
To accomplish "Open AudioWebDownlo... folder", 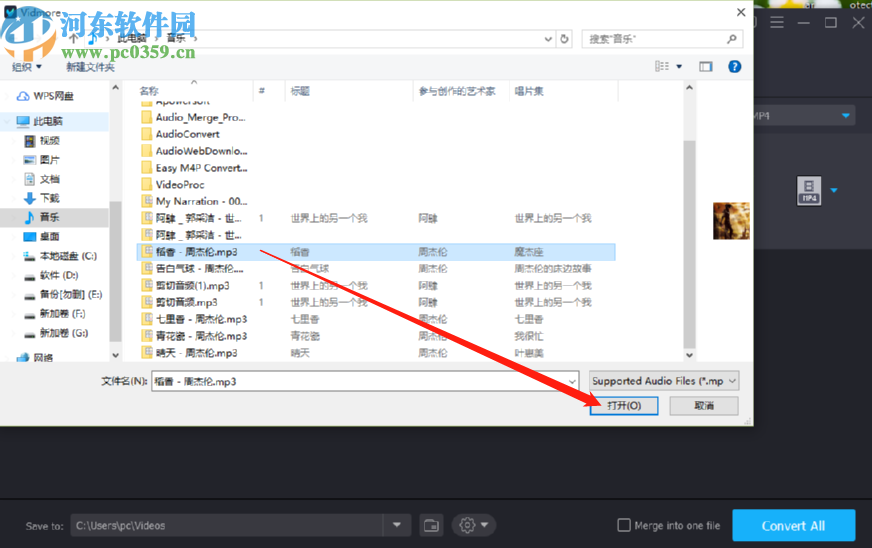I will tap(201, 151).
